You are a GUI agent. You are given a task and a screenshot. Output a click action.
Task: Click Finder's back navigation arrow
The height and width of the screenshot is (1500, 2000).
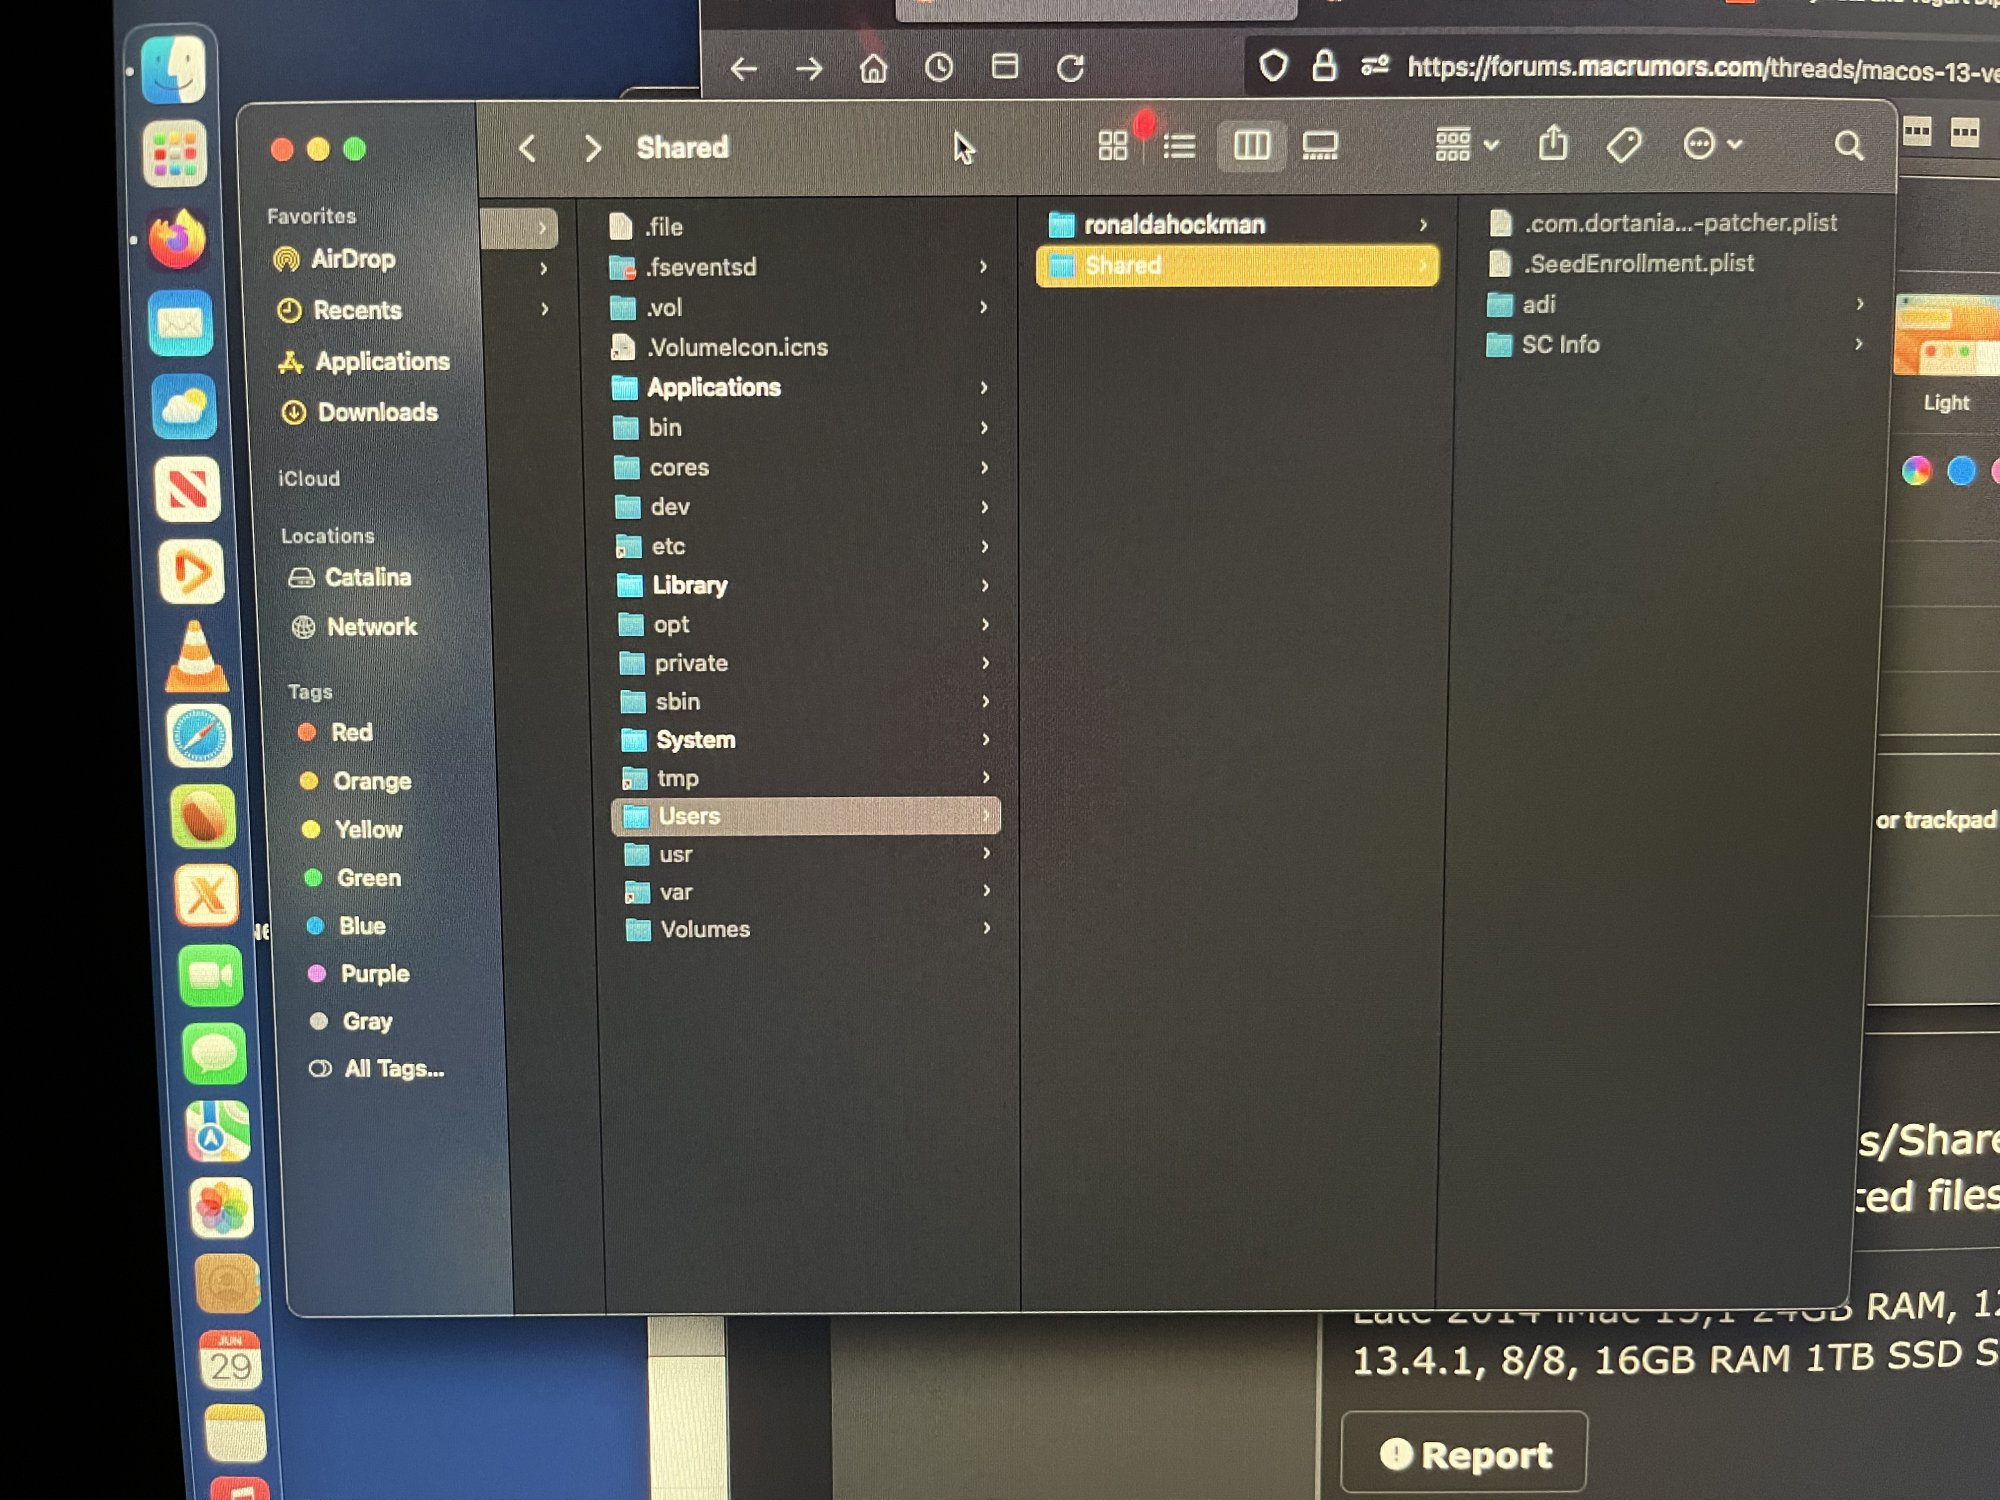pos(528,149)
